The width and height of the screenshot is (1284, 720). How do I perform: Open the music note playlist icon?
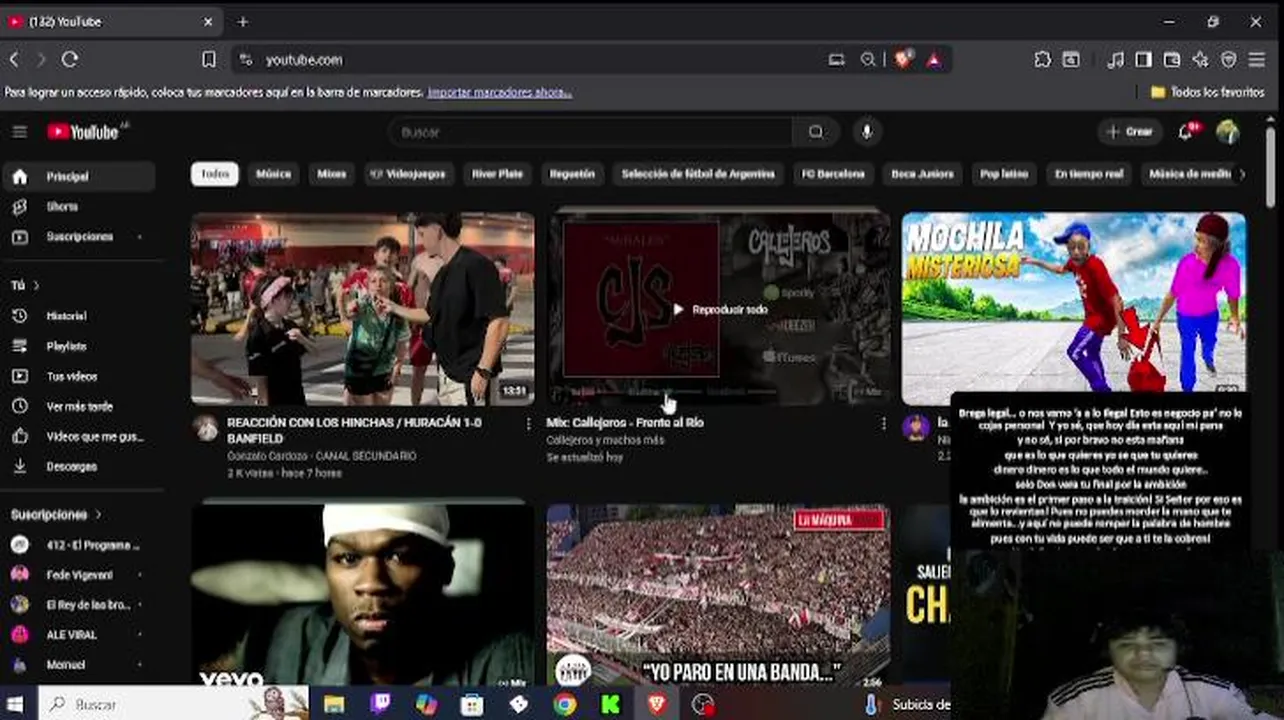(1115, 60)
